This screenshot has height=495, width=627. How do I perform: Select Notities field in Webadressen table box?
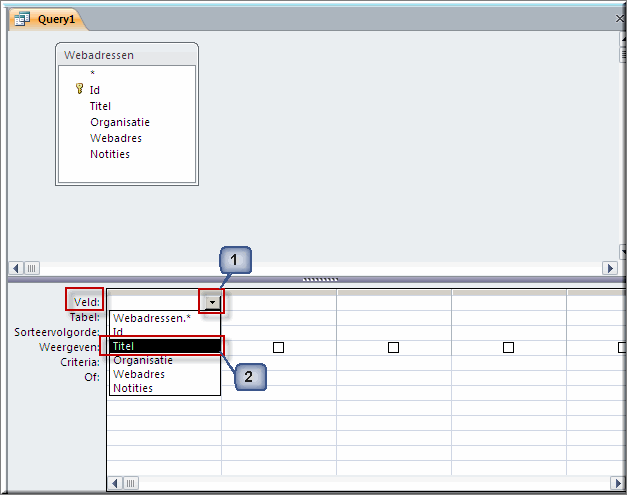(x=110, y=154)
